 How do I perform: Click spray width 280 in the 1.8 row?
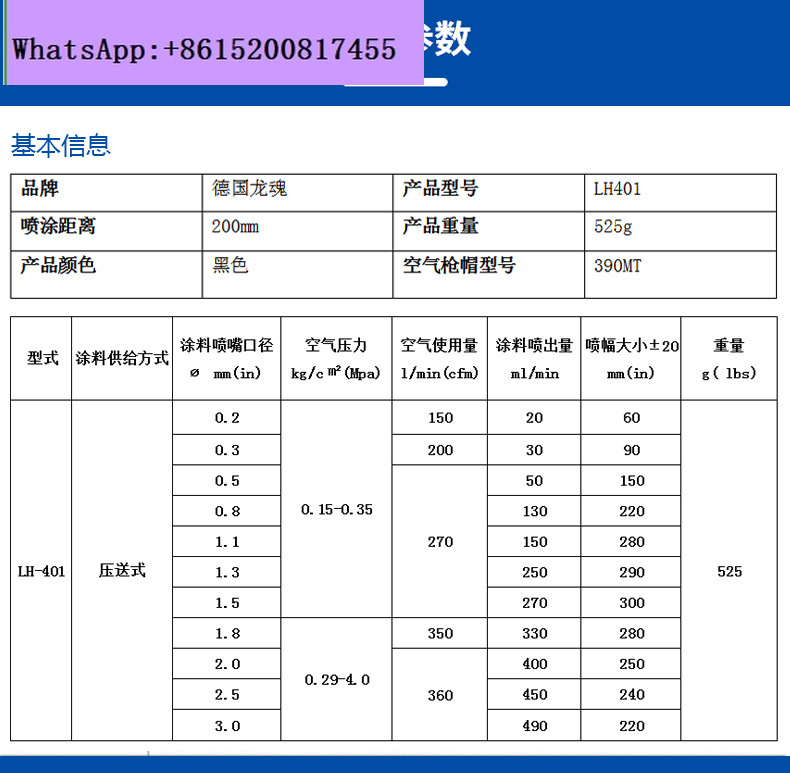click(631, 633)
